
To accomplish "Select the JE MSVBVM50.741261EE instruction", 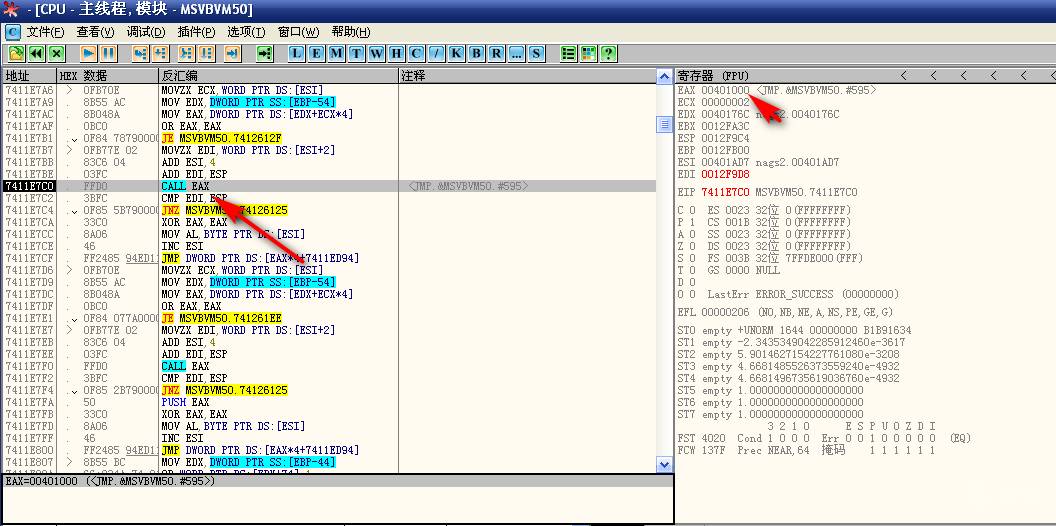I will [x=222, y=318].
